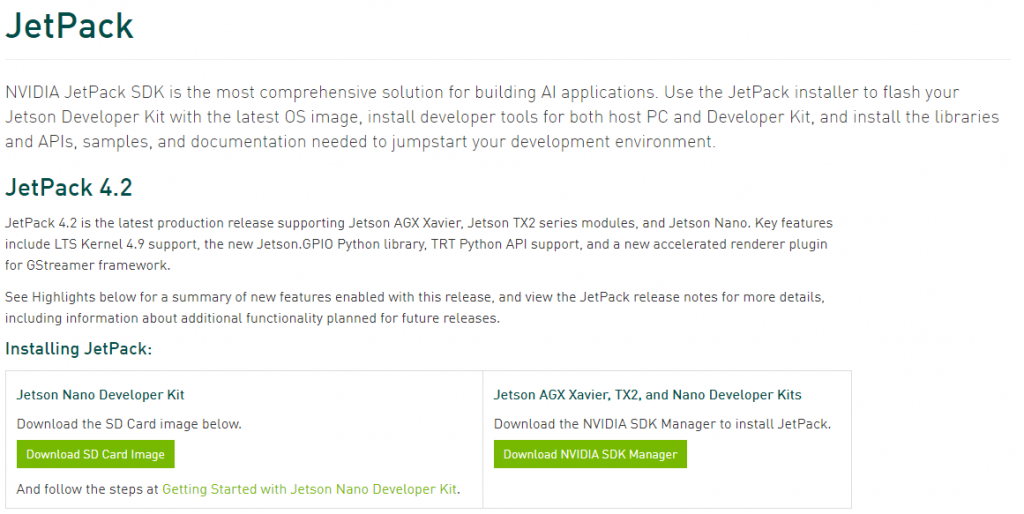
Task: Click the paragraph starting 'JetPack 4.2 is the latest production'
Action: pyautogui.click(x=419, y=244)
